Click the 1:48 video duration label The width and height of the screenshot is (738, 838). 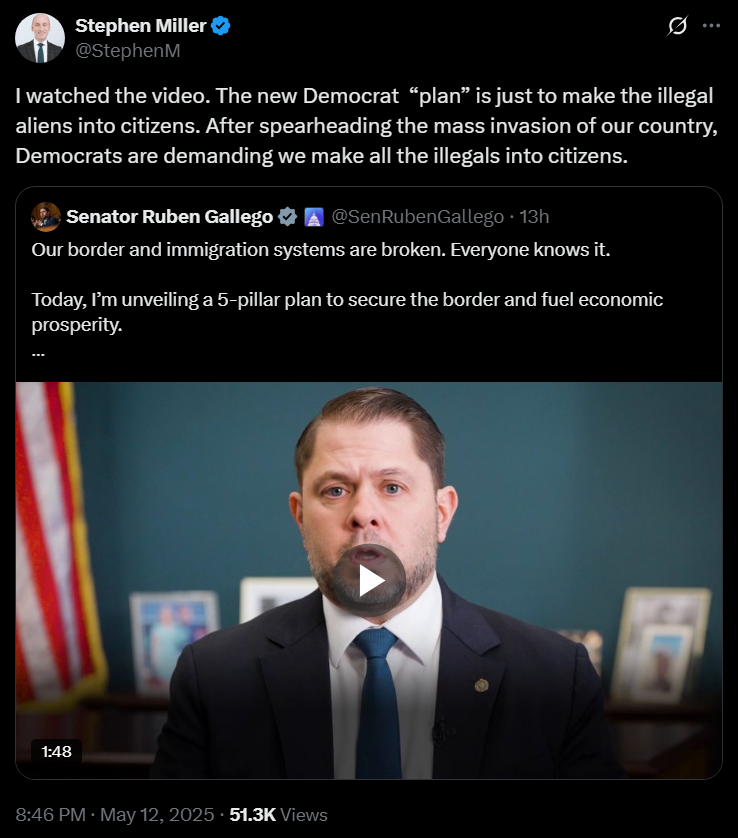(56, 751)
